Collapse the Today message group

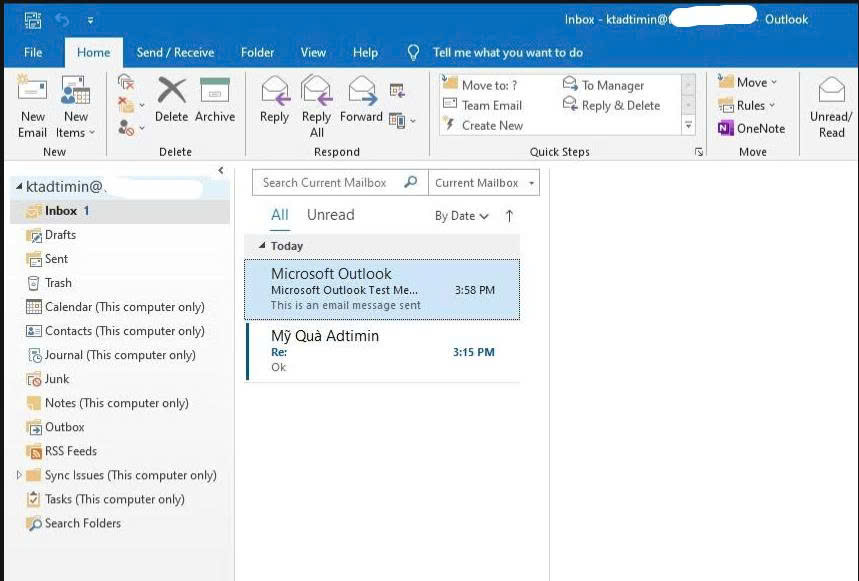(x=262, y=246)
